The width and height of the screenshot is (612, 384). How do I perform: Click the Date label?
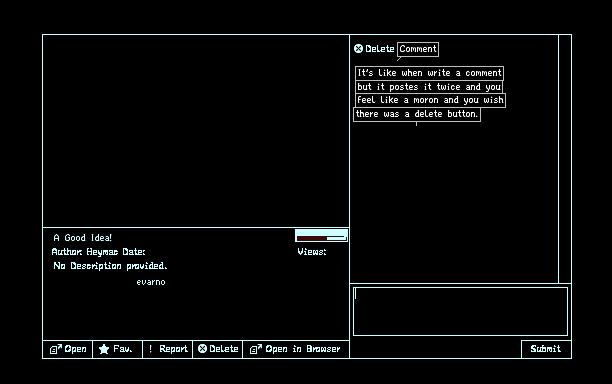click(134, 252)
